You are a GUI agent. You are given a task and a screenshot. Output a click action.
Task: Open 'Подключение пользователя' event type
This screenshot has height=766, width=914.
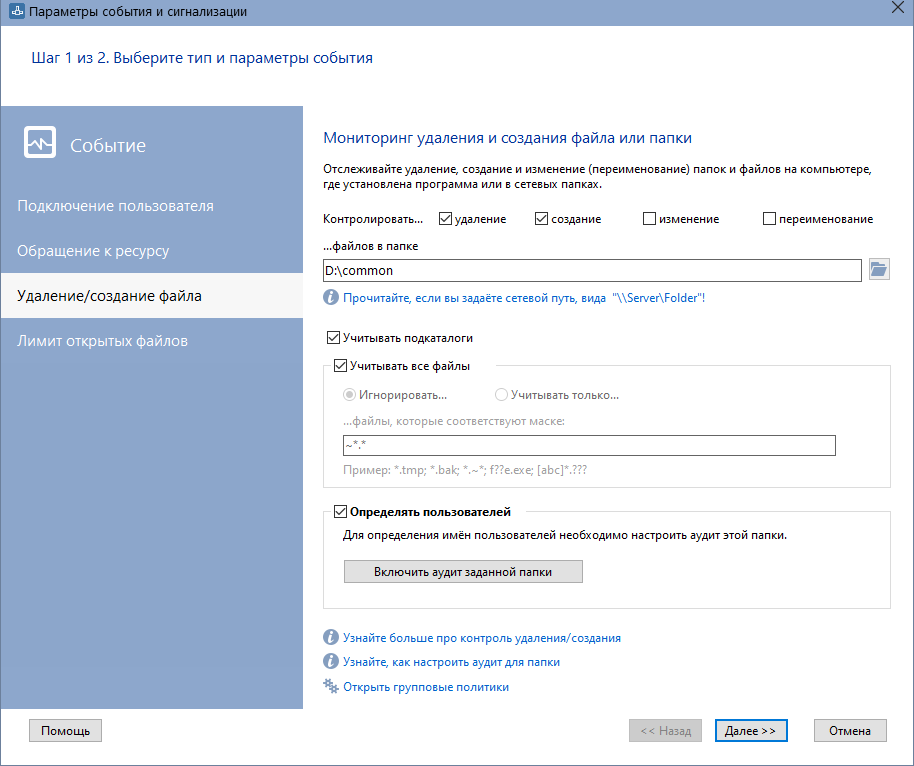(x=115, y=206)
